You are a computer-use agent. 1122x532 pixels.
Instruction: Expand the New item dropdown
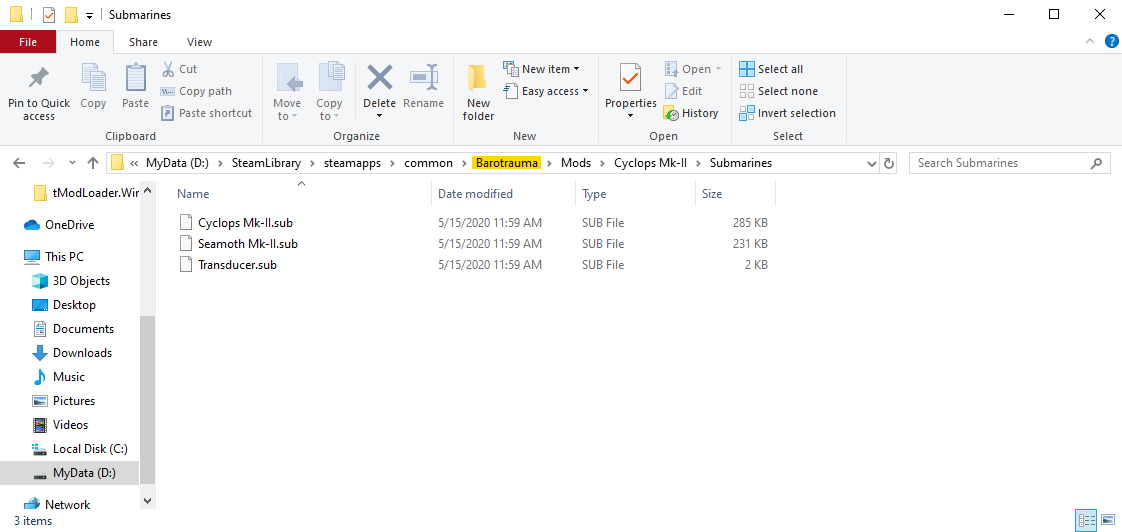pos(546,69)
